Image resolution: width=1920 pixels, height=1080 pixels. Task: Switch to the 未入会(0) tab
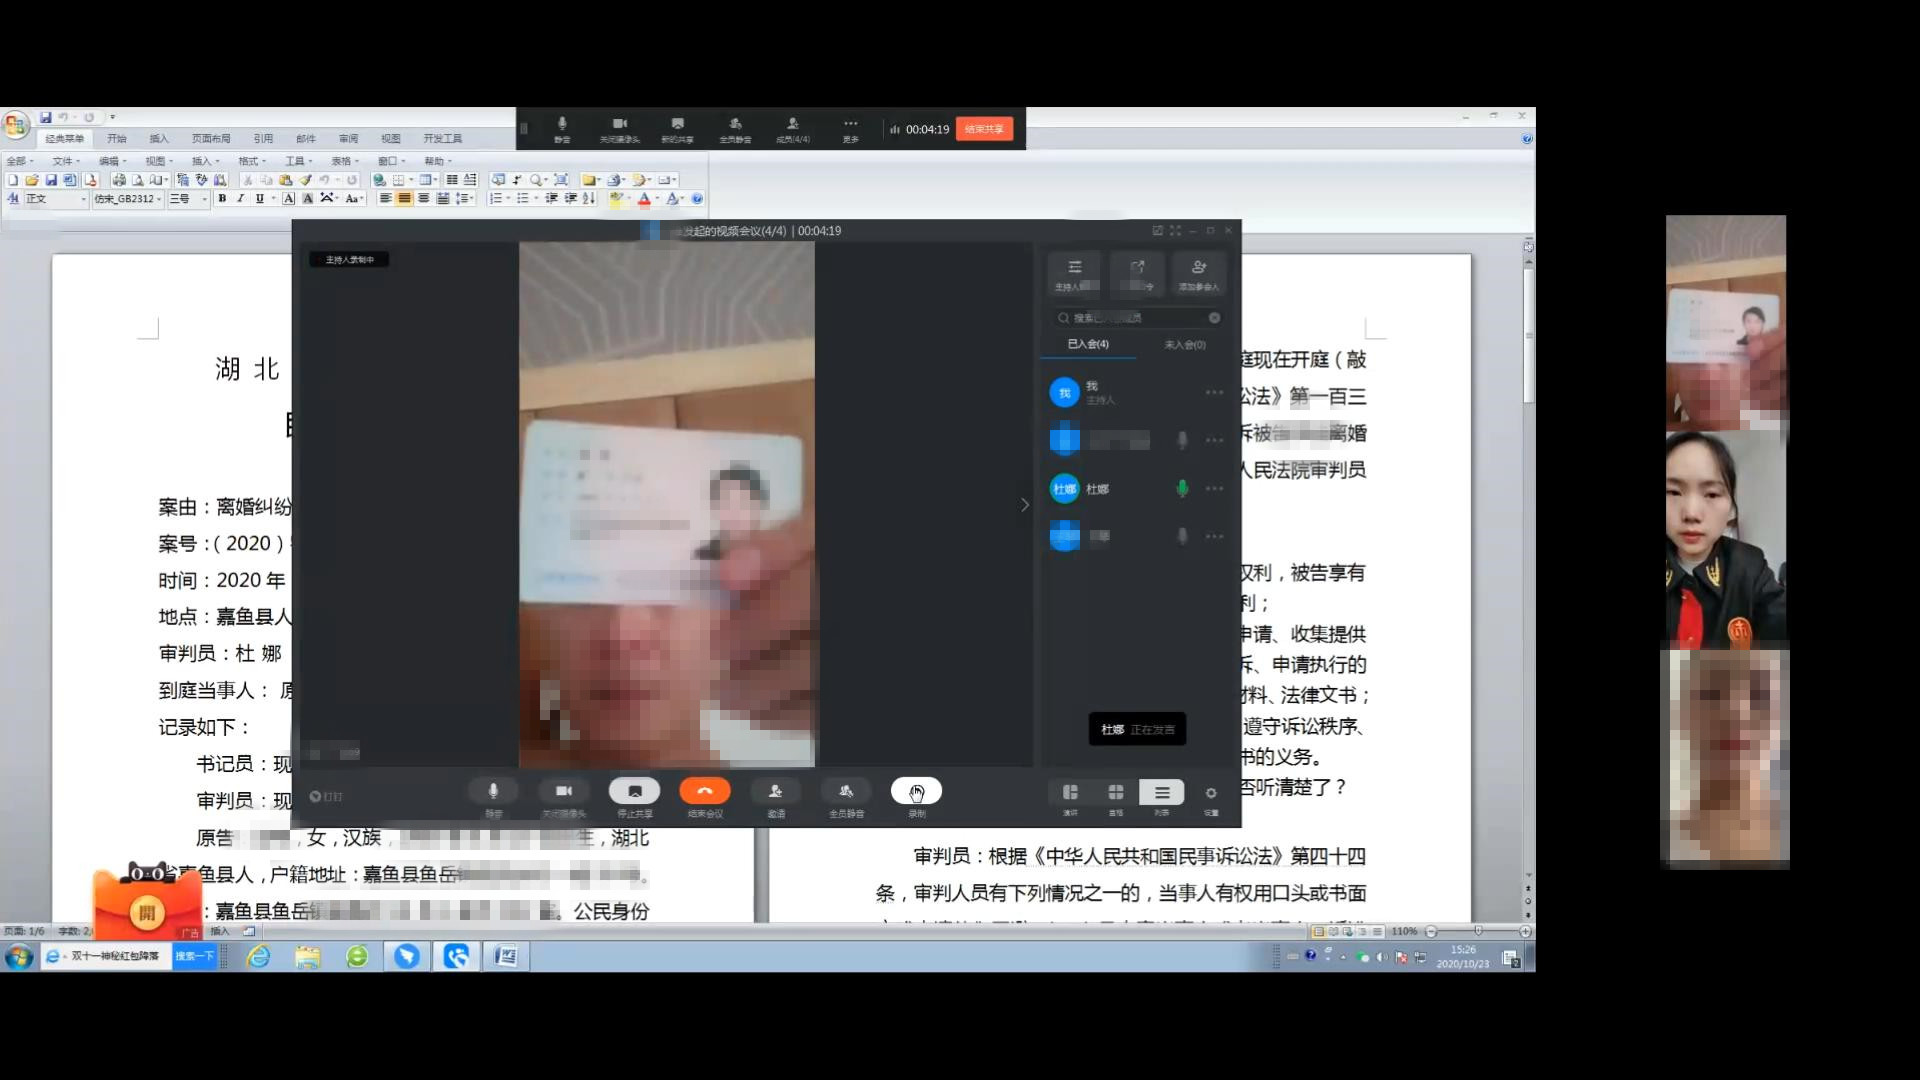1185,344
